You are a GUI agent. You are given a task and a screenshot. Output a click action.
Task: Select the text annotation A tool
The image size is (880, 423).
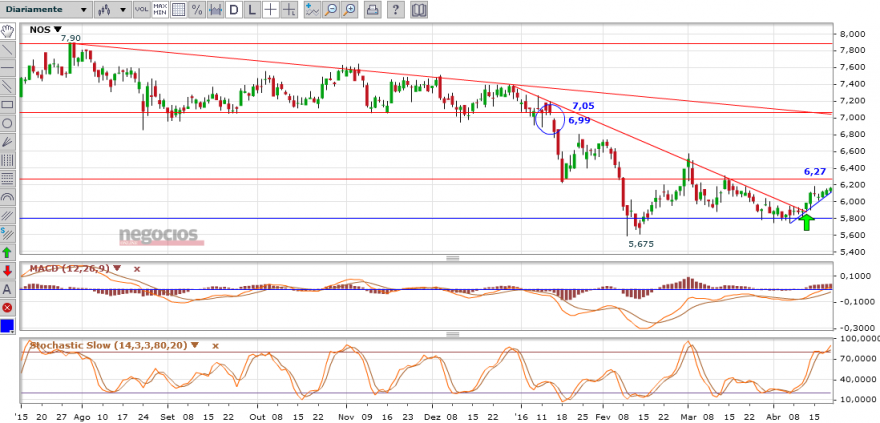pyautogui.click(x=7, y=289)
